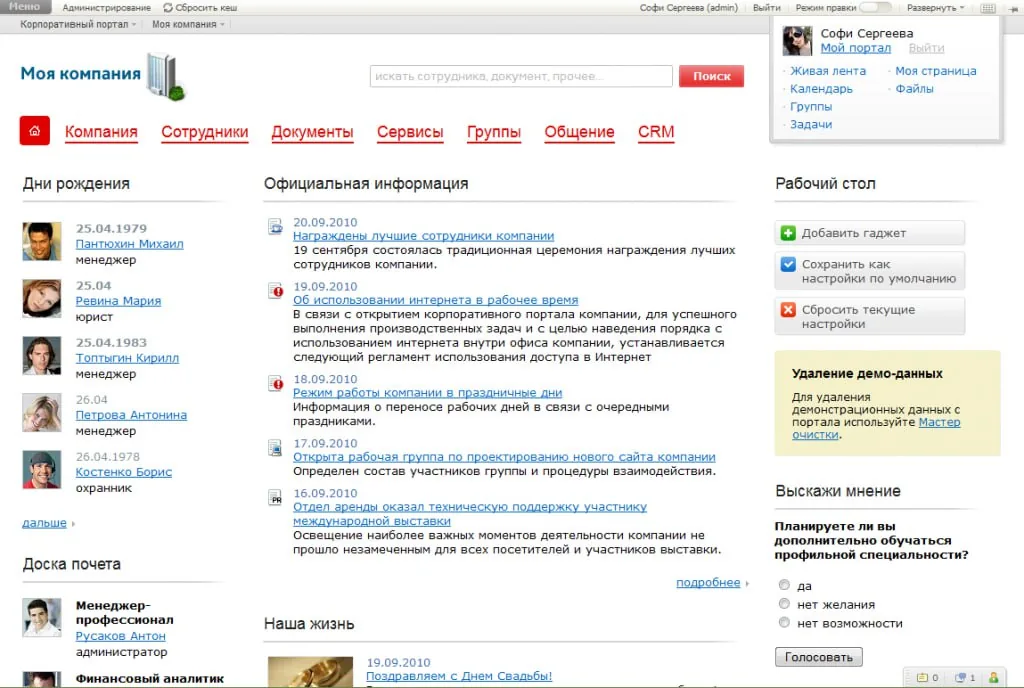Choose 'нет возможности' poll answer

point(784,623)
